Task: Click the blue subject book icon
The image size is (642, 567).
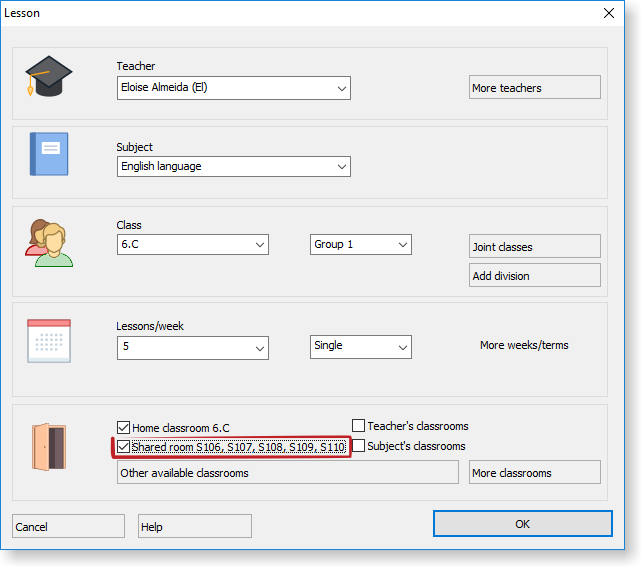Action: [x=49, y=154]
